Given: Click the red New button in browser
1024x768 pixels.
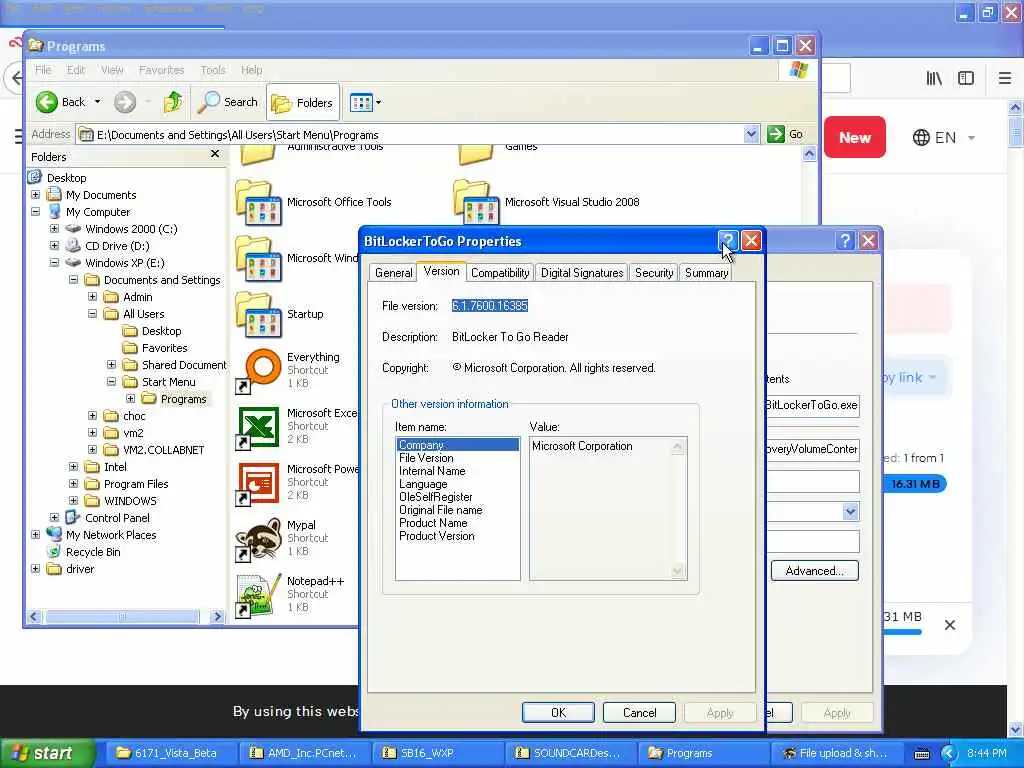Looking at the screenshot, I should tap(855, 137).
